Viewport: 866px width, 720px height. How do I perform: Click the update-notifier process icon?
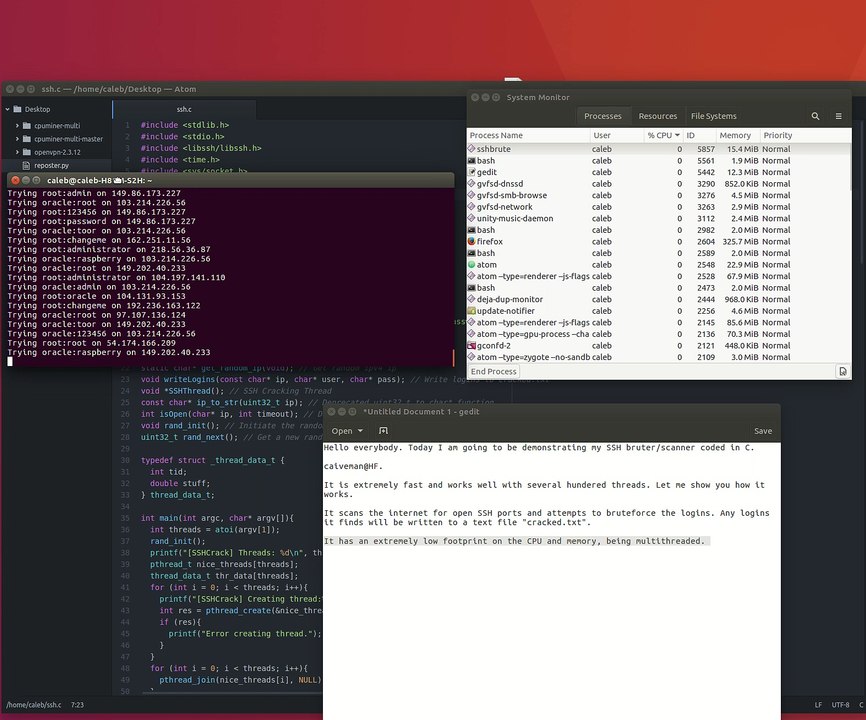(472, 311)
